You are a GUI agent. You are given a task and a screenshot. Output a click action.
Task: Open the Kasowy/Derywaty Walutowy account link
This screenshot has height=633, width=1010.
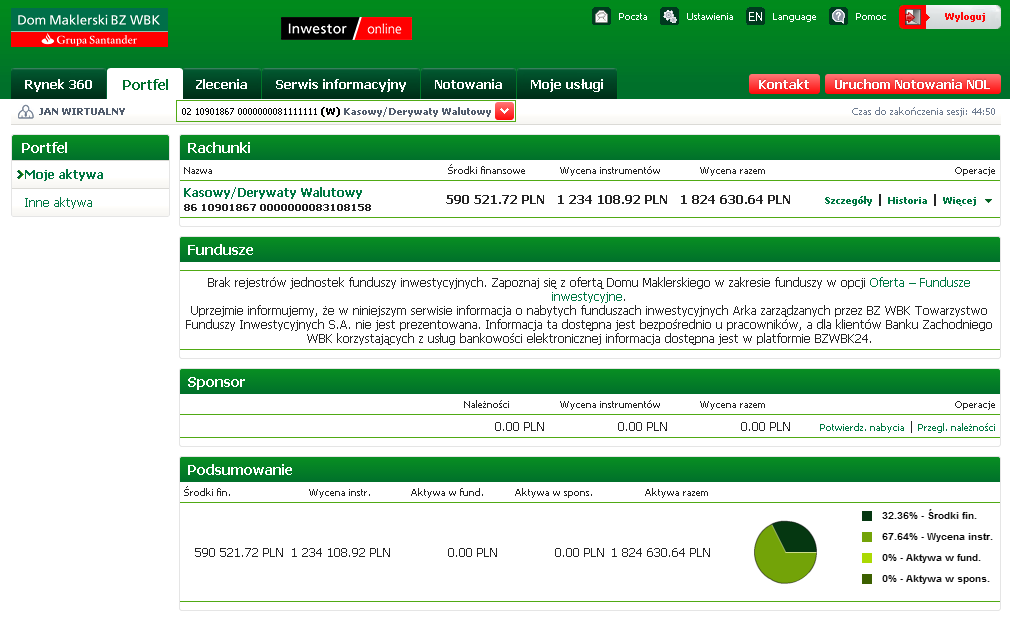click(272, 193)
